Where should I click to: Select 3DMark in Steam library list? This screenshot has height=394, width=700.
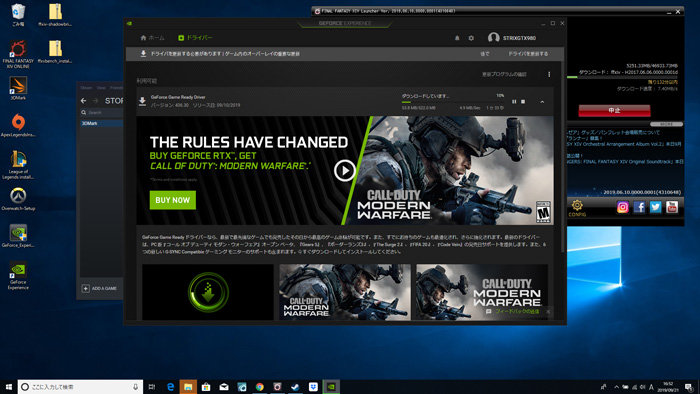pyautogui.click(x=102, y=123)
